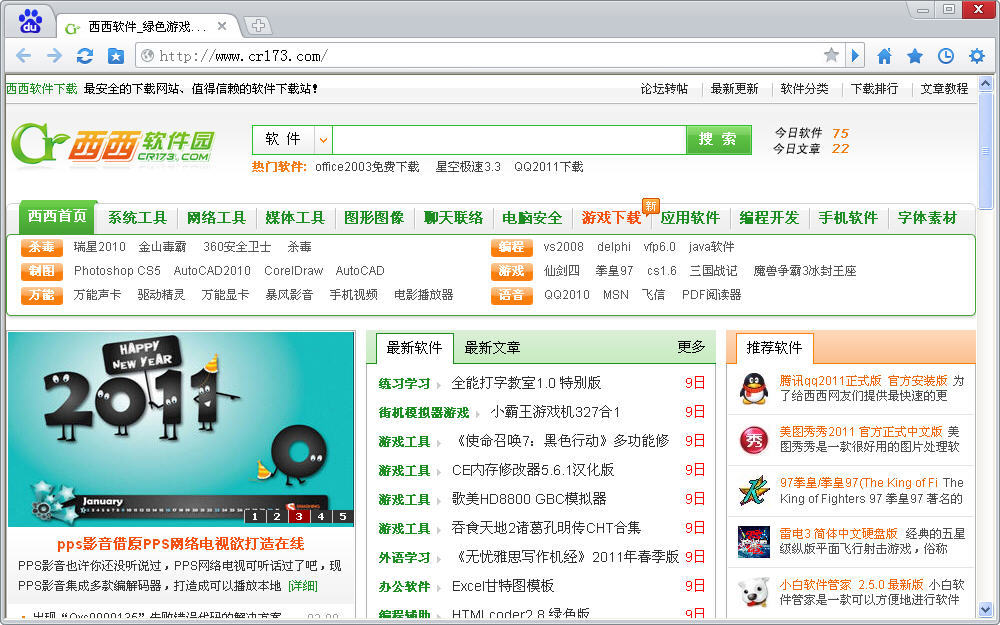Open the 图形图像 navigation tab
This screenshot has height=625, width=1000.
(x=374, y=218)
